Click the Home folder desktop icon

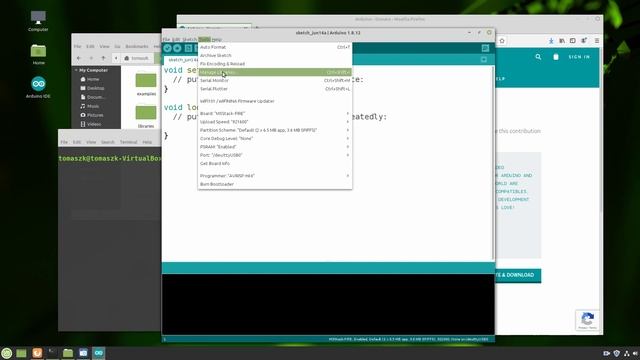point(38,55)
